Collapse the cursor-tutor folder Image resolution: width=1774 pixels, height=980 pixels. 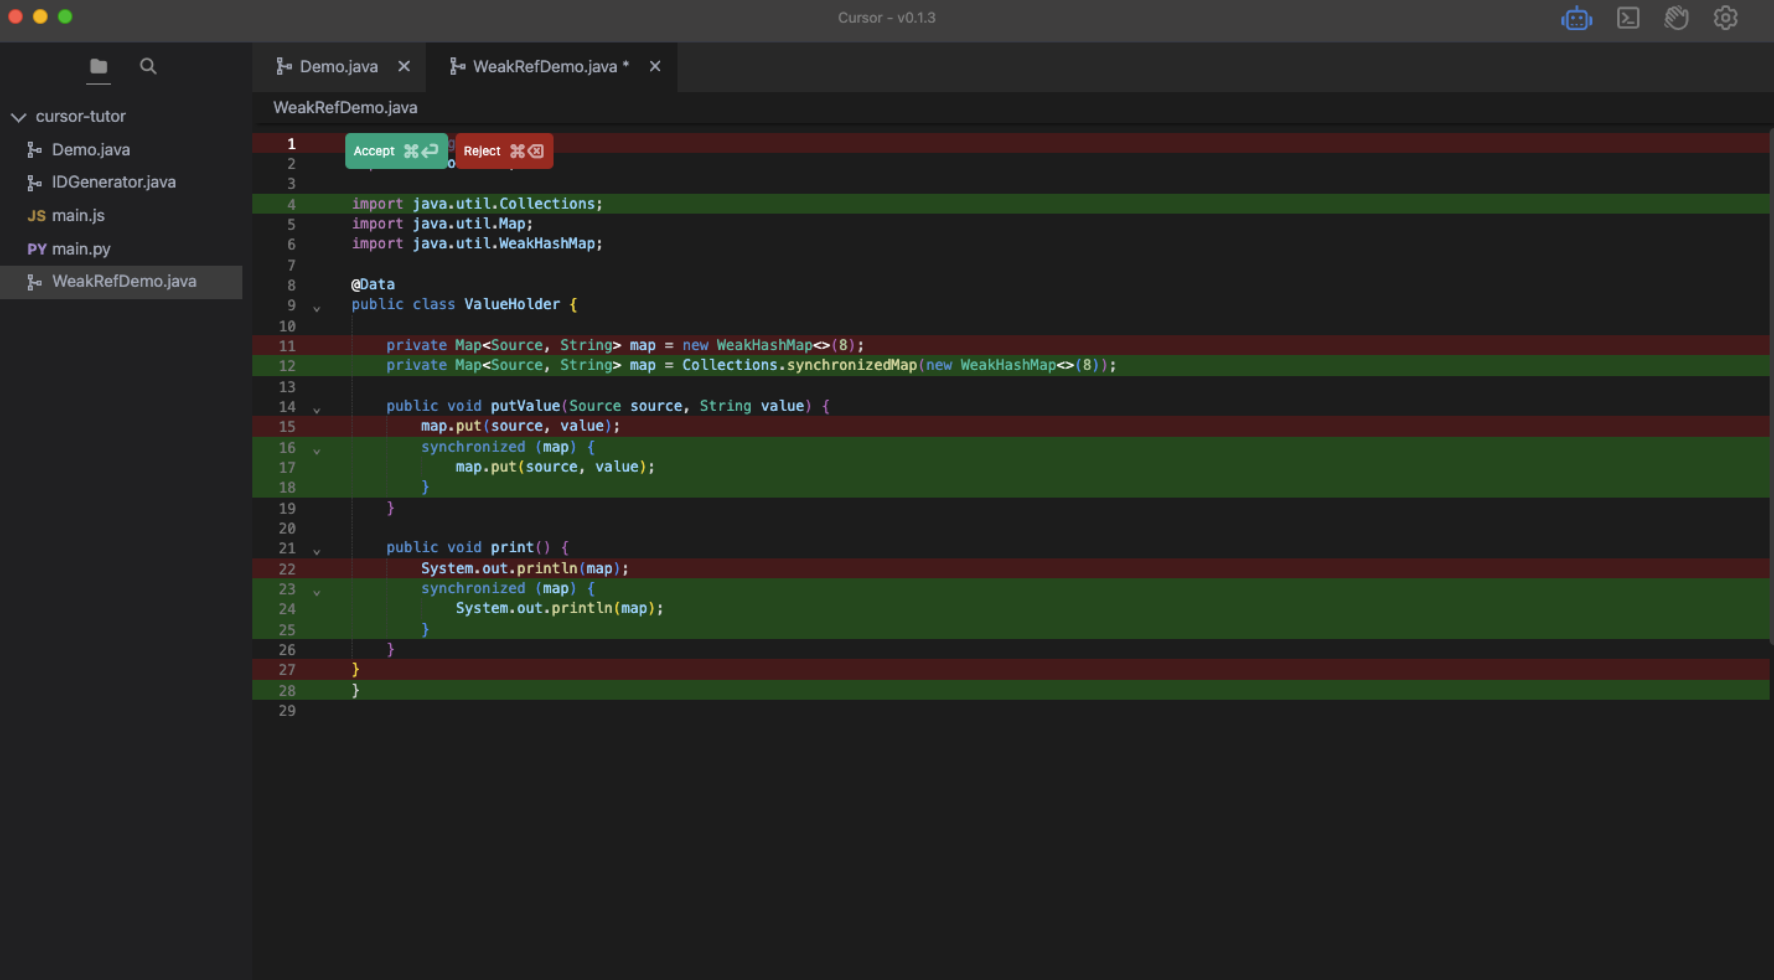pos(18,117)
